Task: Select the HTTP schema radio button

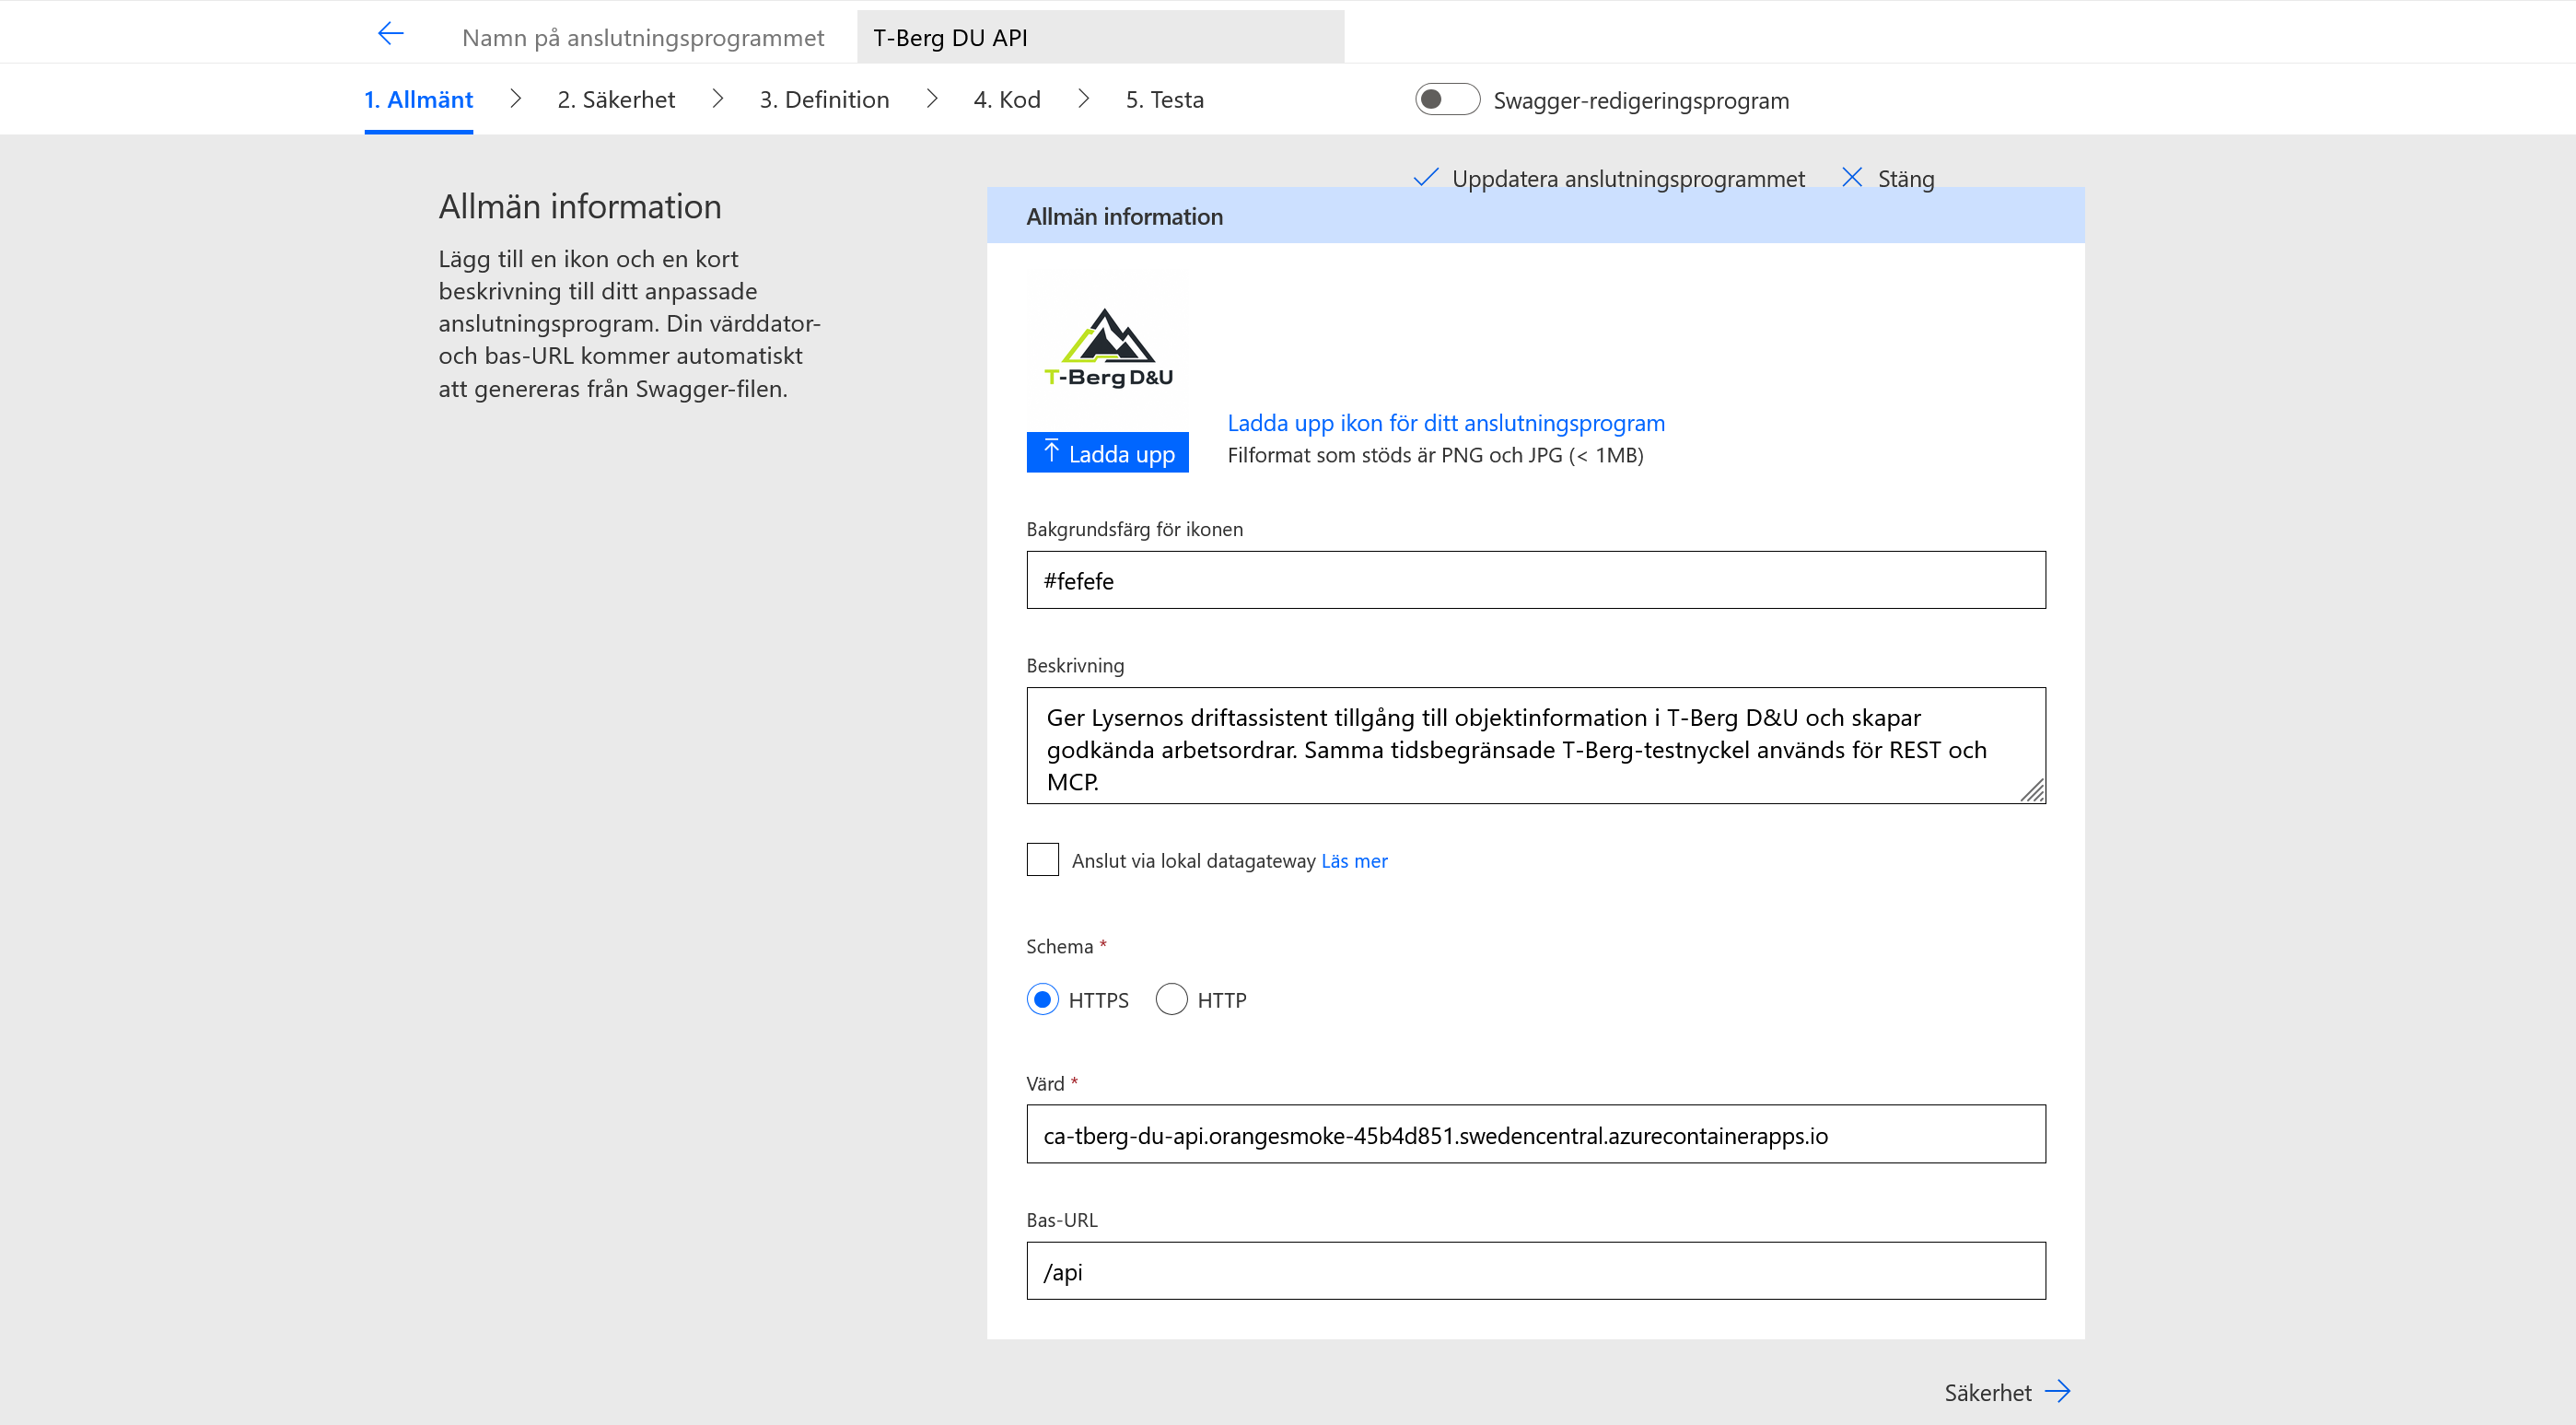Action: (x=1171, y=999)
